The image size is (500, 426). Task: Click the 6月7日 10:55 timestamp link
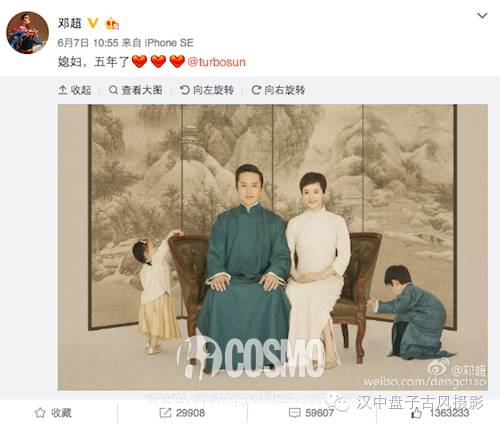[x=88, y=43]
